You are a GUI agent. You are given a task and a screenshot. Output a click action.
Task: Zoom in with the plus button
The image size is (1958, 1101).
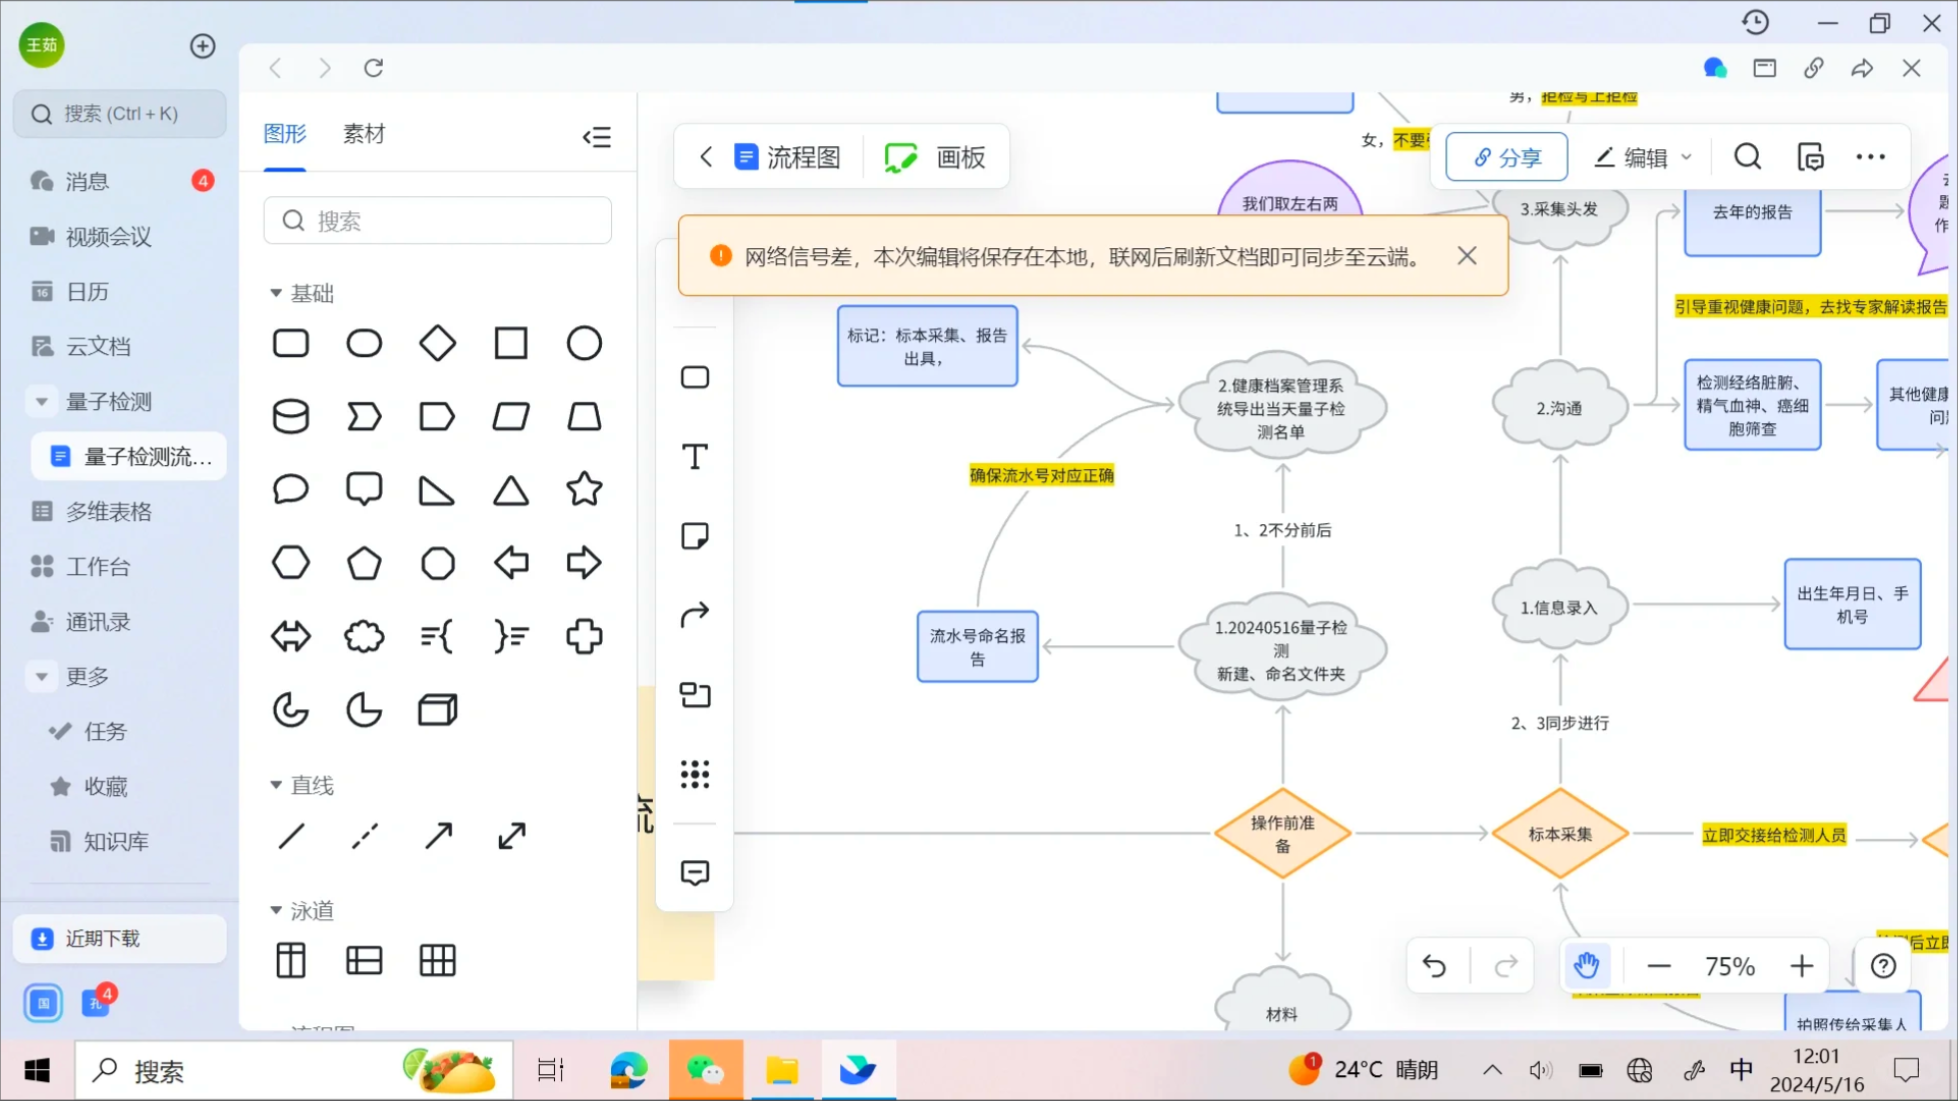(x=1801, y=966)
